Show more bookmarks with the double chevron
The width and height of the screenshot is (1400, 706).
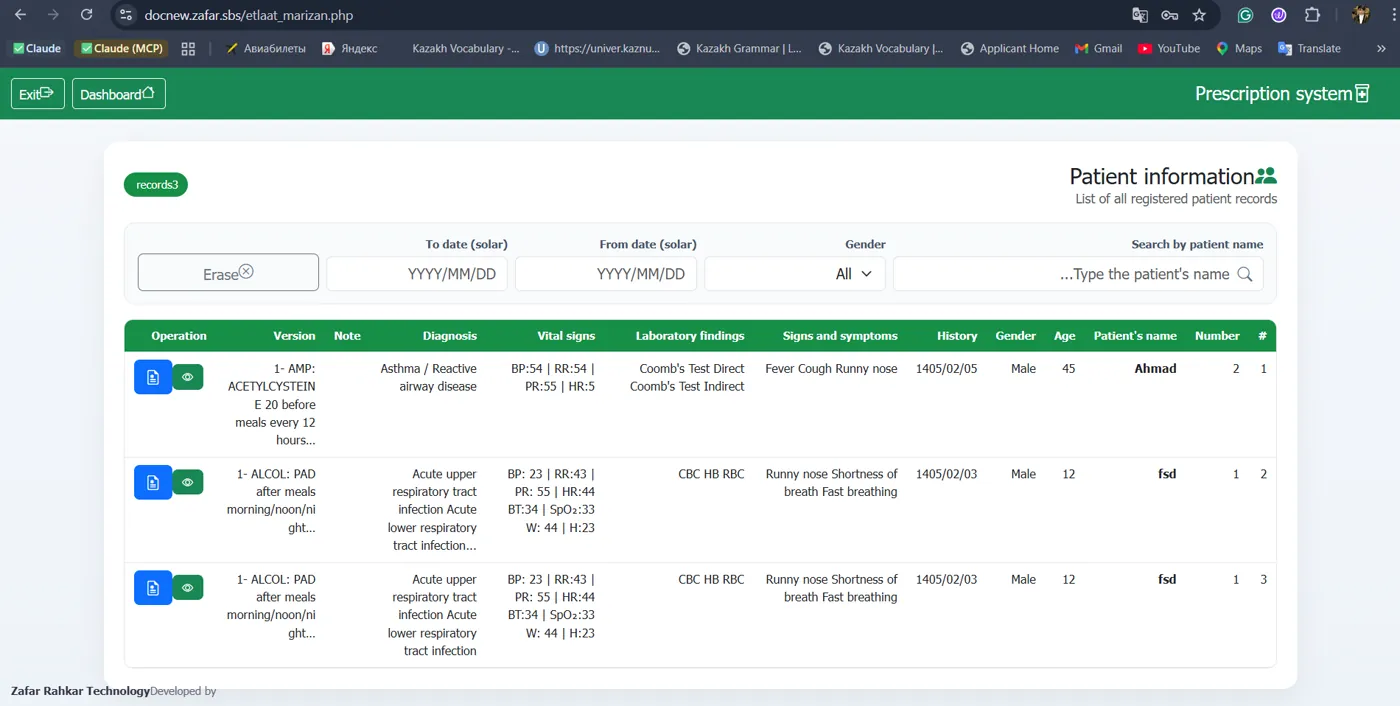[1381, 48]
